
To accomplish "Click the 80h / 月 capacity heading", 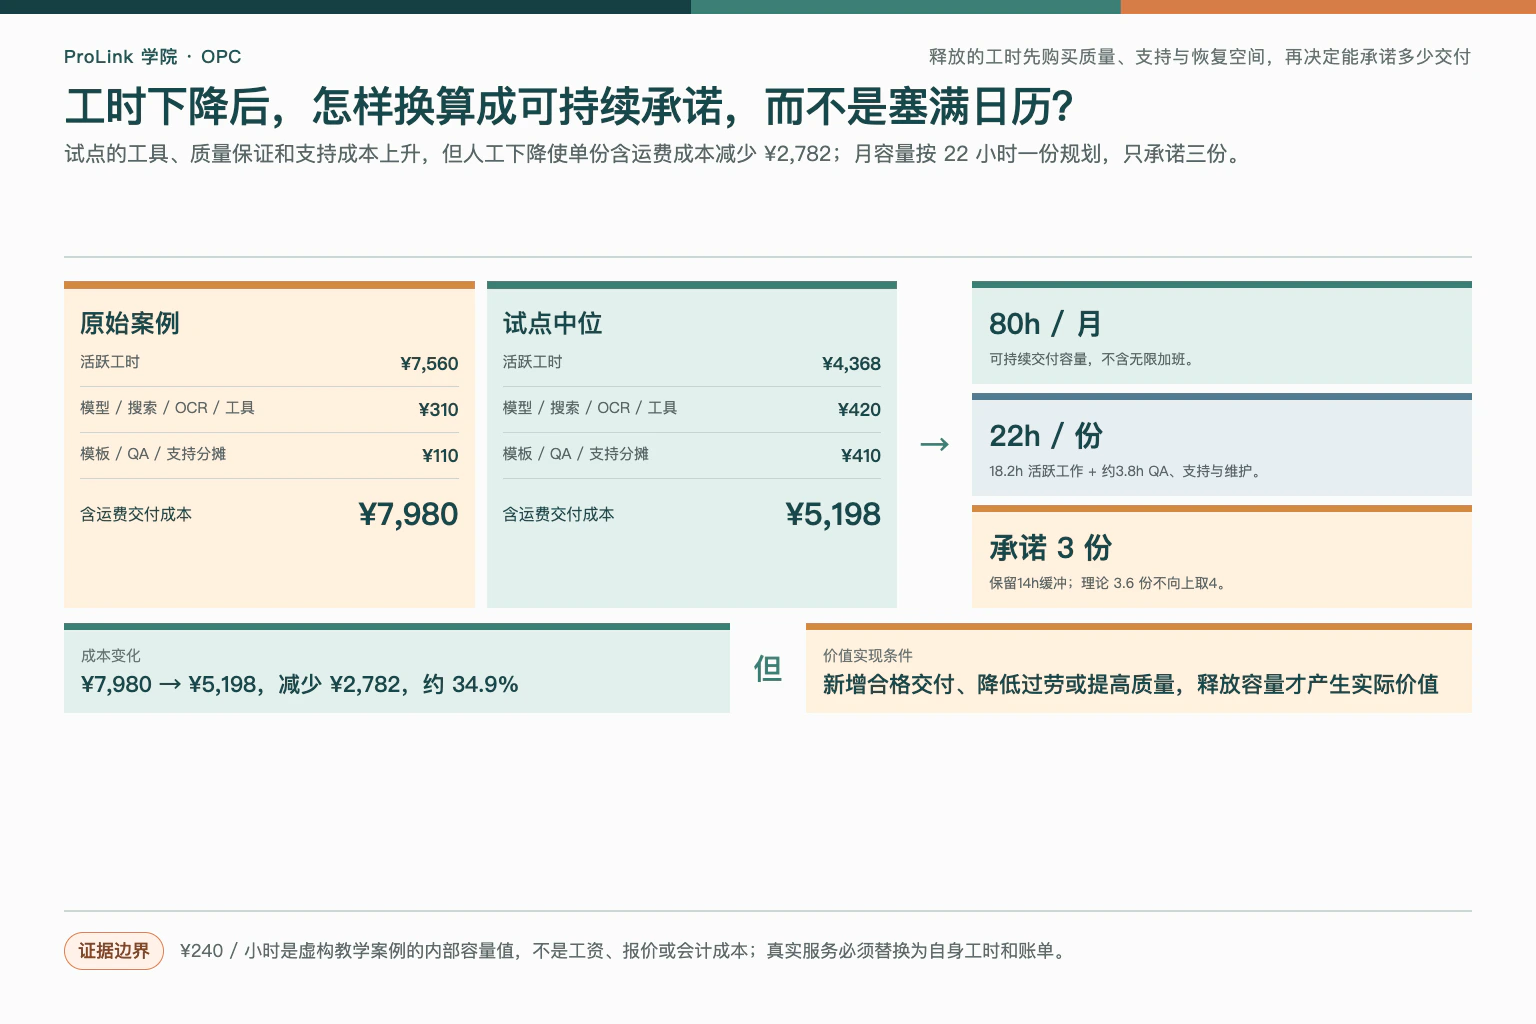I will point(1045,324).
